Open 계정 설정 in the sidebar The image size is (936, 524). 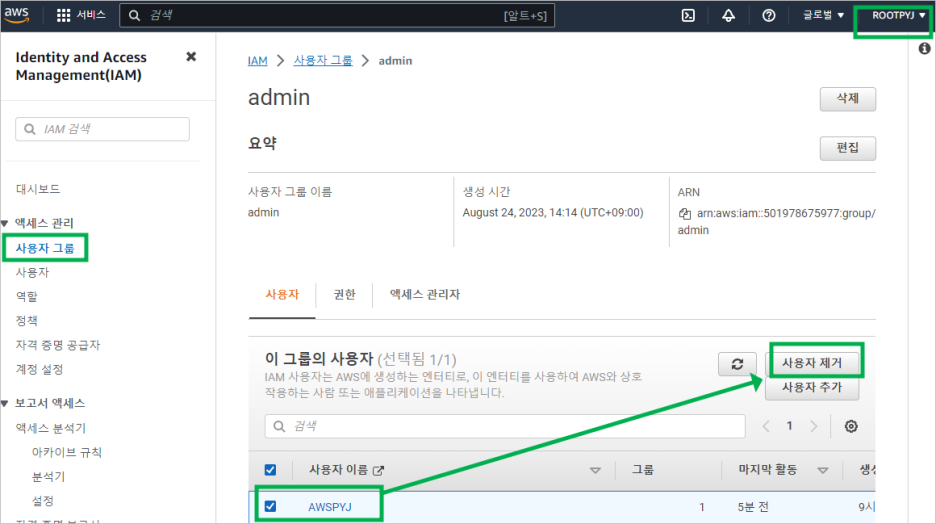click(x=39, y=369)
